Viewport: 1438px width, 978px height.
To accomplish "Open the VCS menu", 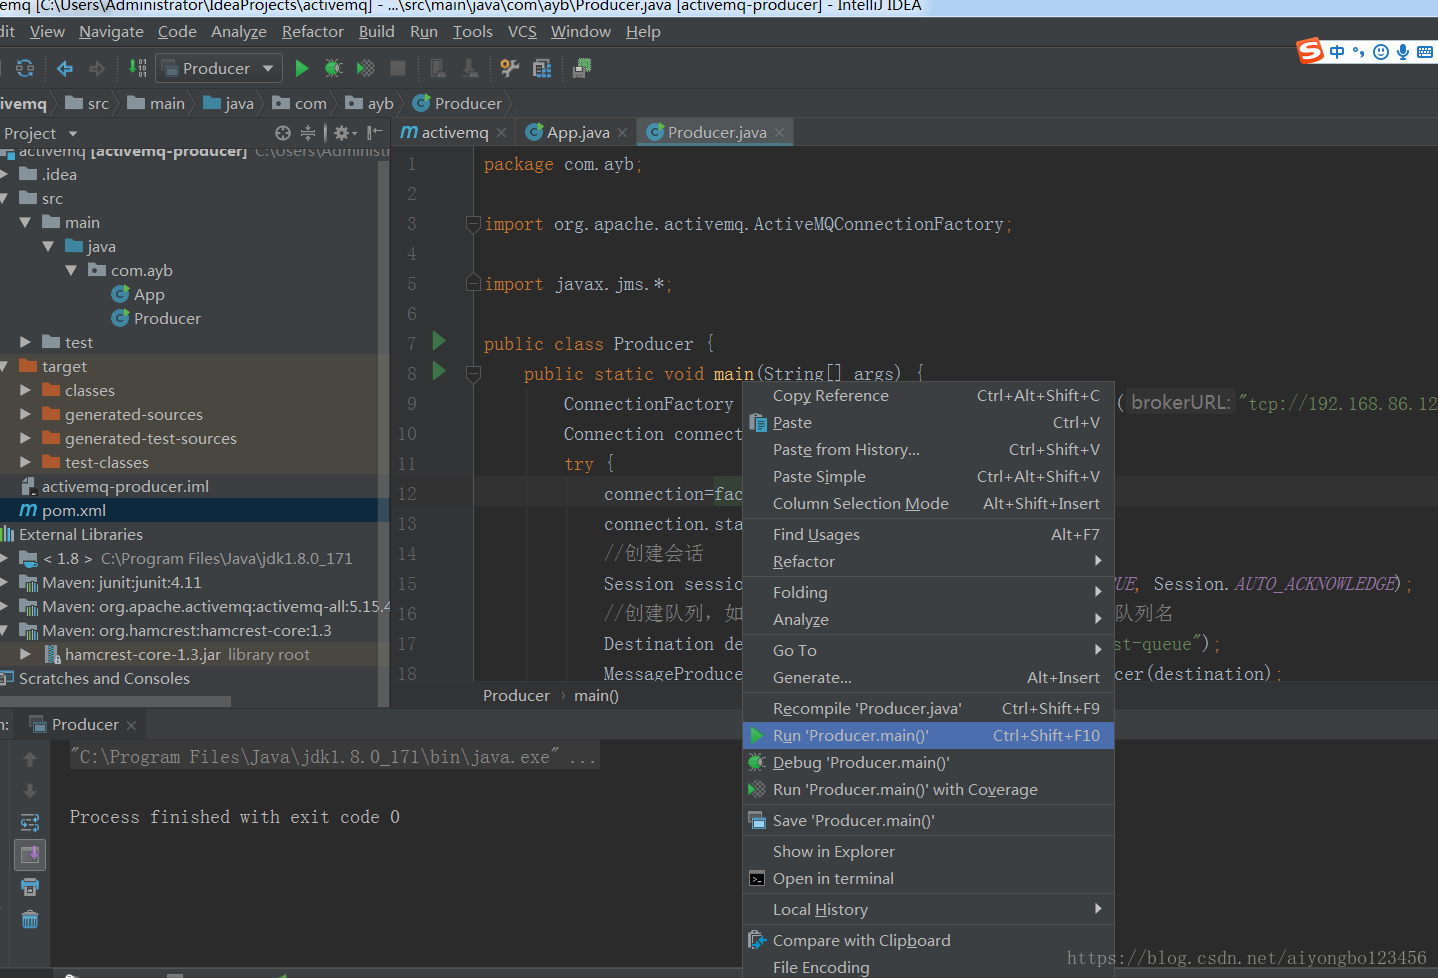I will [522, 32].
